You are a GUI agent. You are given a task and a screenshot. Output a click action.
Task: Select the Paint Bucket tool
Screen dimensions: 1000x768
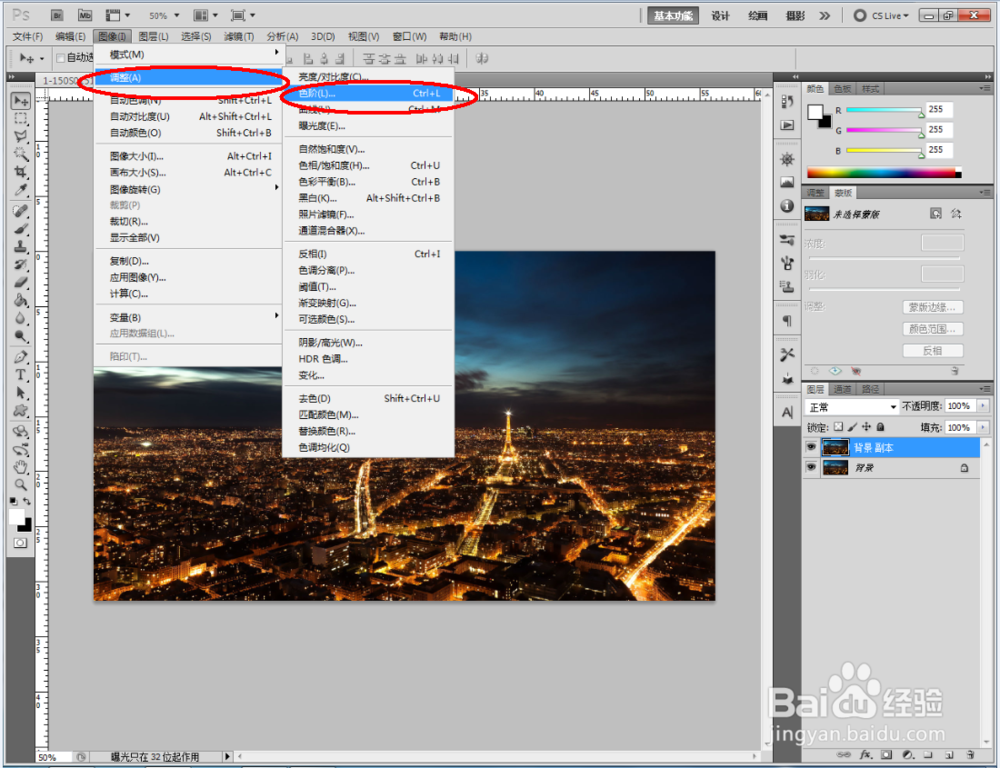coord(20,300)
